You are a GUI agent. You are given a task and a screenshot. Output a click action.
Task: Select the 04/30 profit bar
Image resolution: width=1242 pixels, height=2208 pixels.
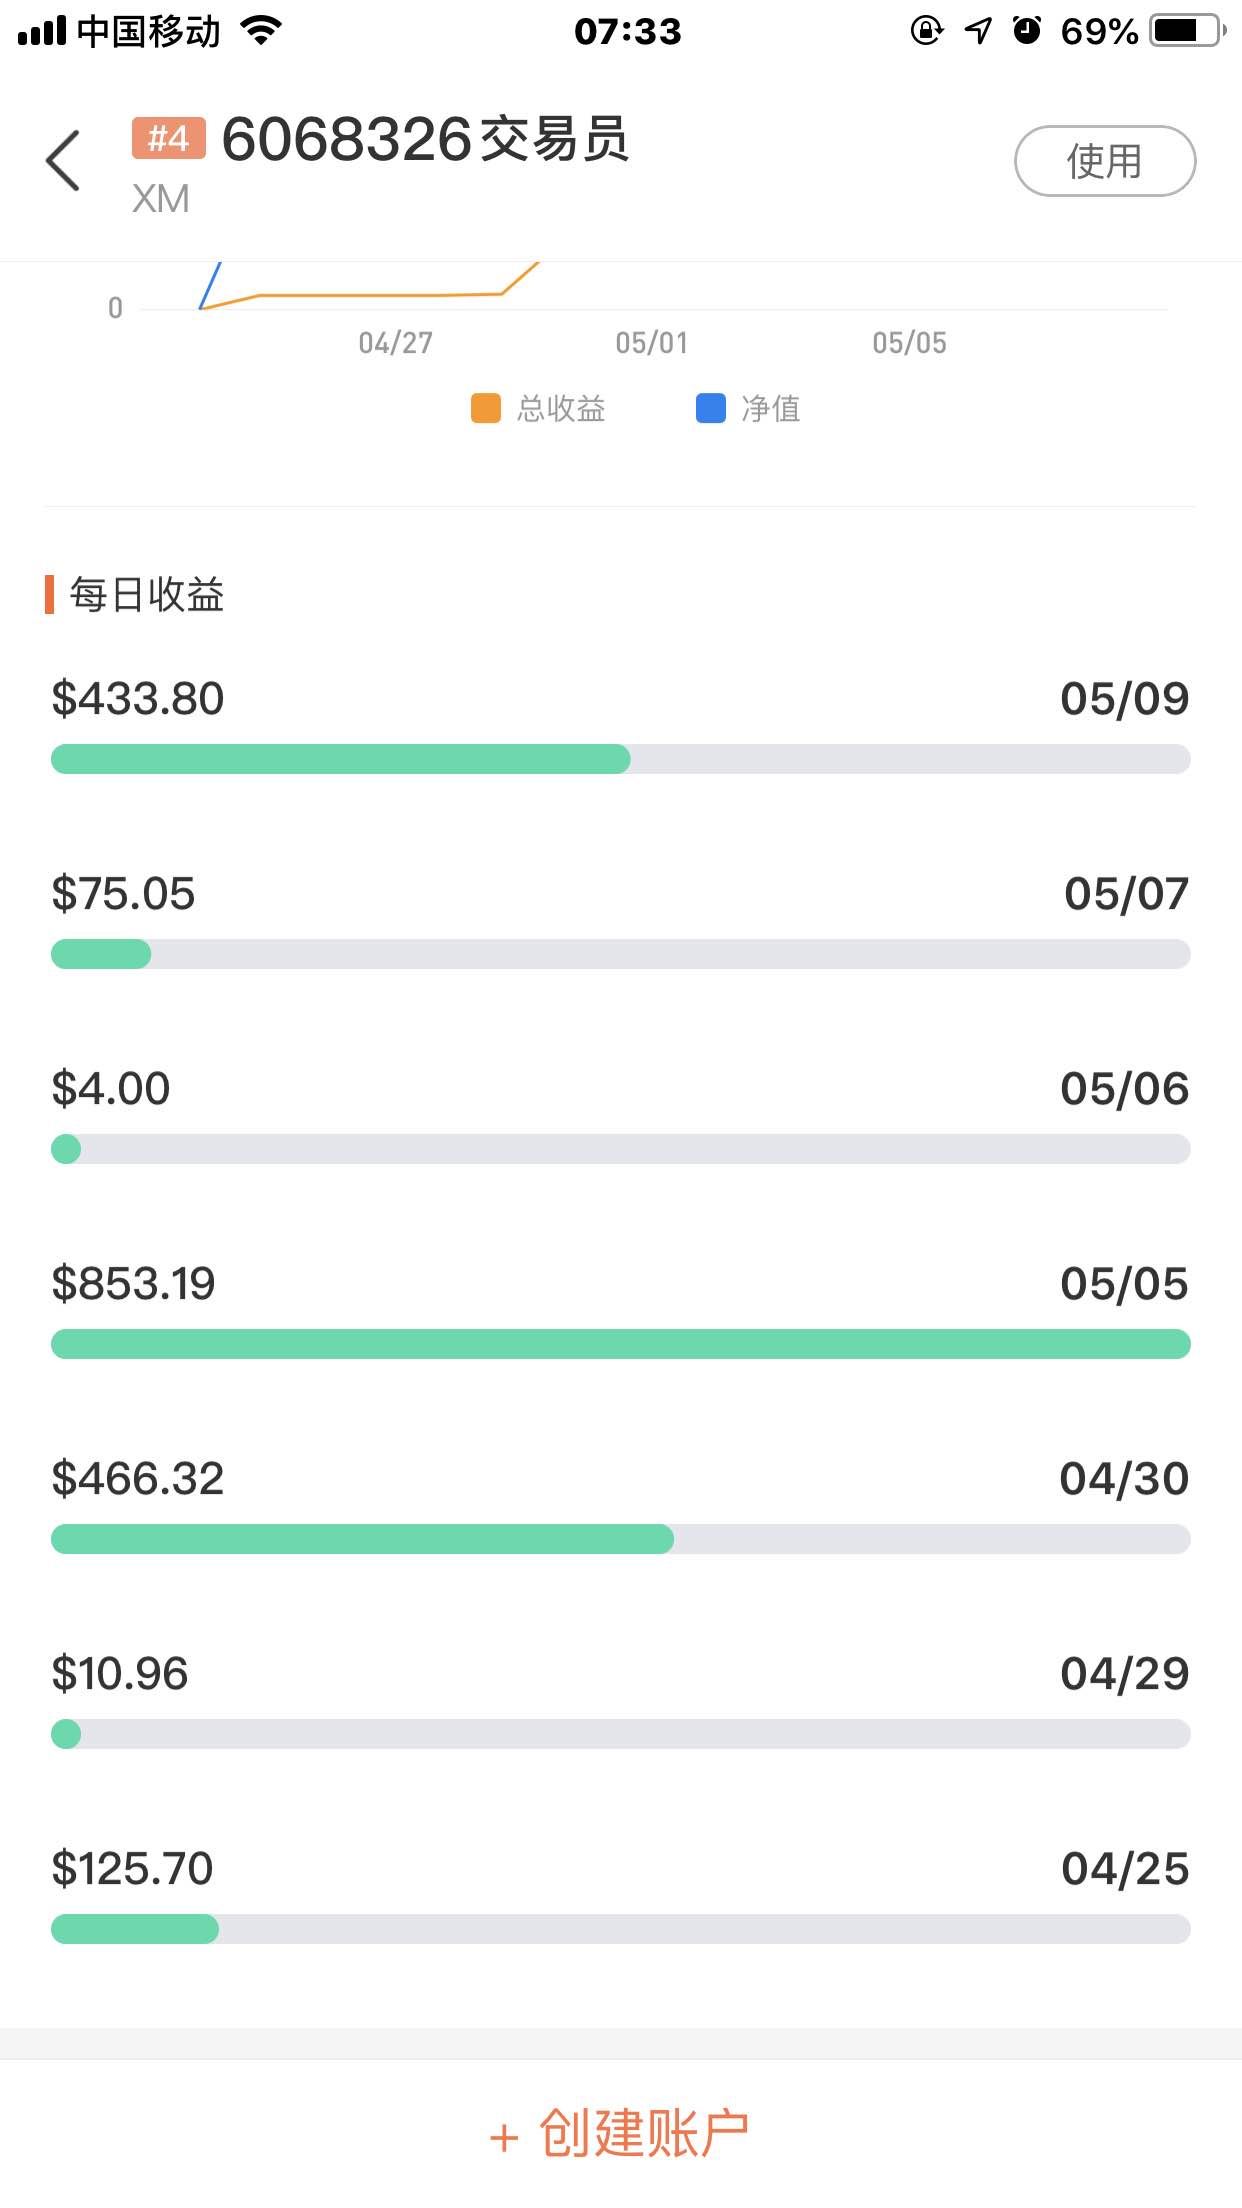coord(621,1539)
